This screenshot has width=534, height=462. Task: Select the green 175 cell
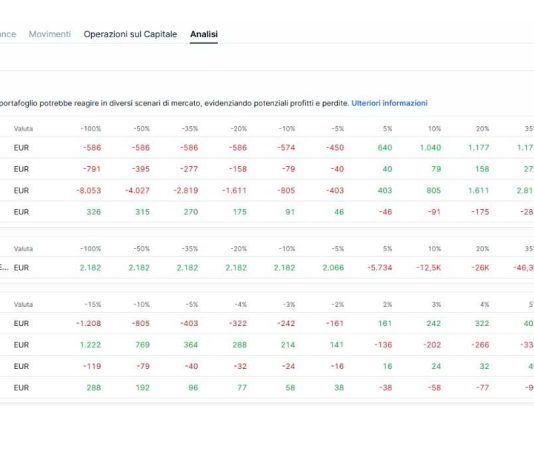pyautogui.click(x=239, y=212)
